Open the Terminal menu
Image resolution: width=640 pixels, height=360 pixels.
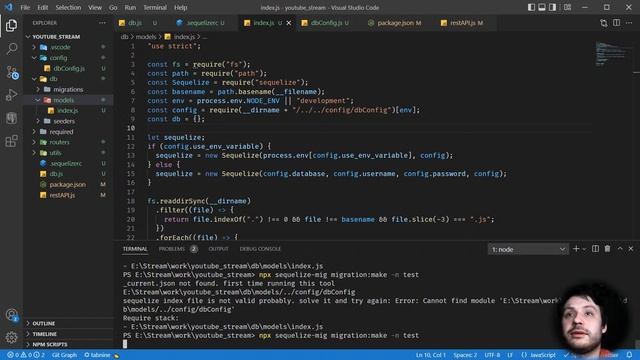pyautogui.click(x=155, y=7)
